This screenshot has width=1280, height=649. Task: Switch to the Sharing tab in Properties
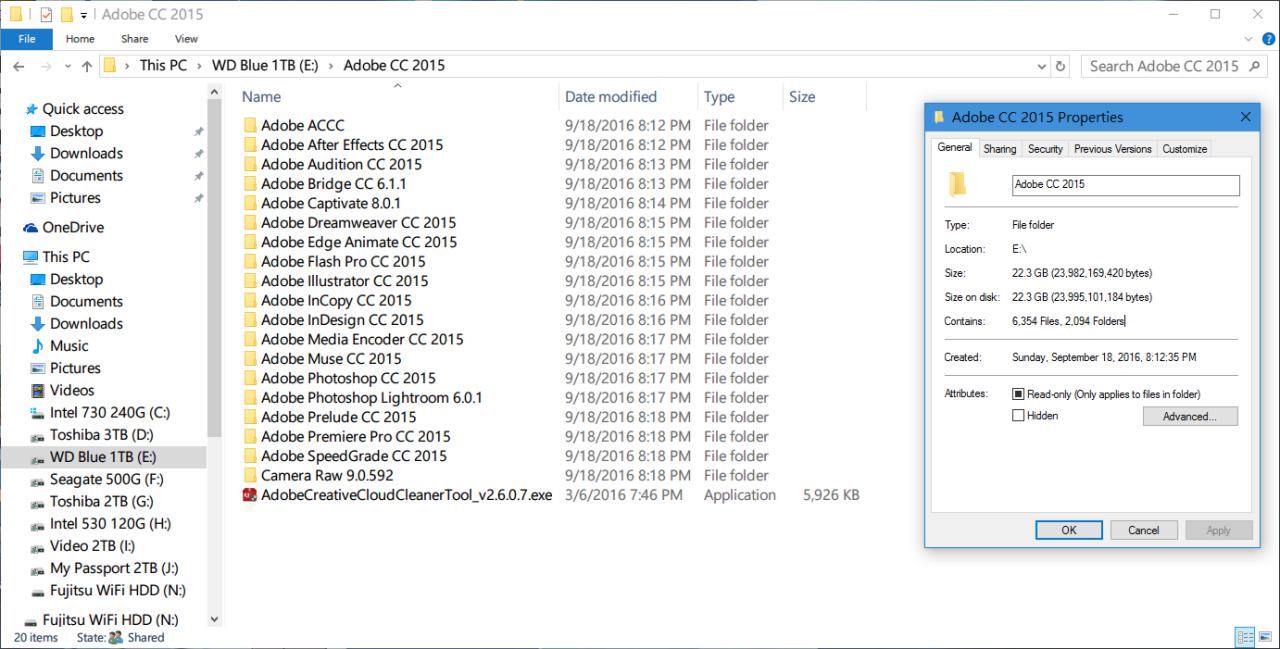click(x=1000, y=149)
